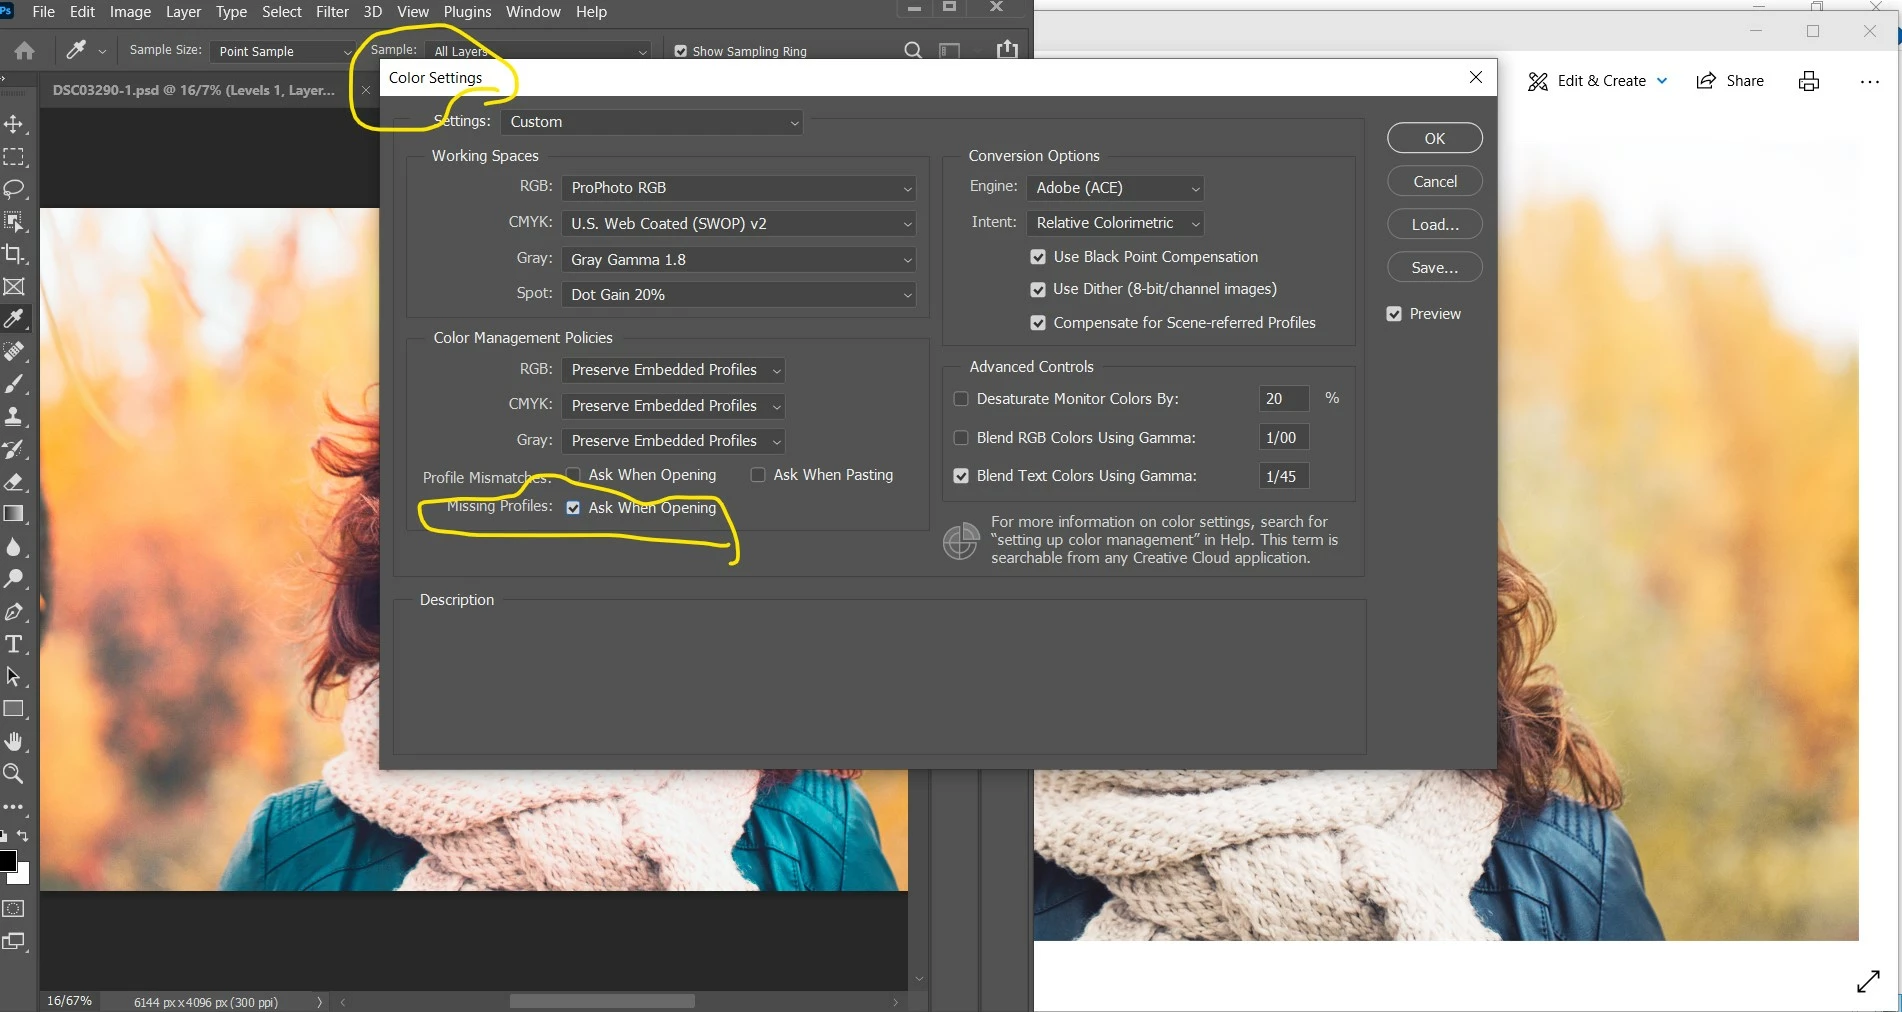Click the Share export icon in Photoshop
1902x1012 pixels.
click(1007, 50)
